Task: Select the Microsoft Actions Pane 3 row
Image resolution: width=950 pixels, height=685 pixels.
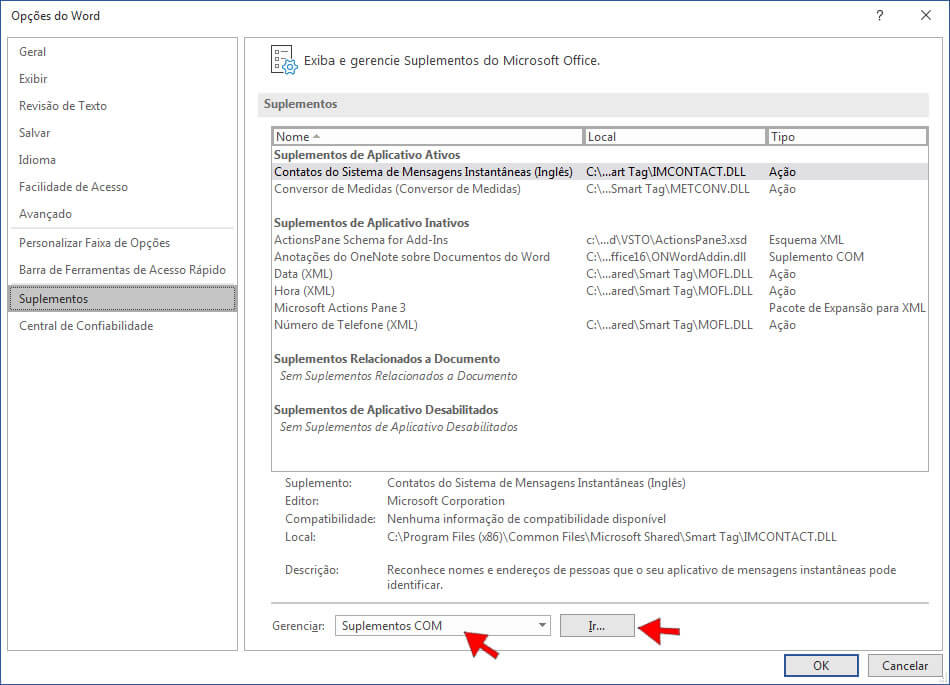Action: pos(600,308)
